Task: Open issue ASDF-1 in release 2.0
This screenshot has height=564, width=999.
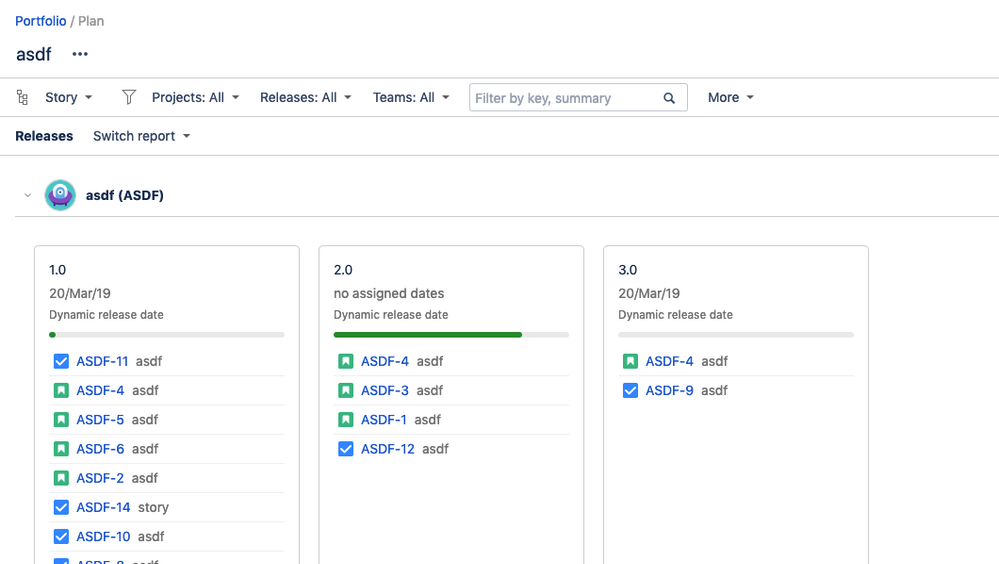Action: click(384, 420)
